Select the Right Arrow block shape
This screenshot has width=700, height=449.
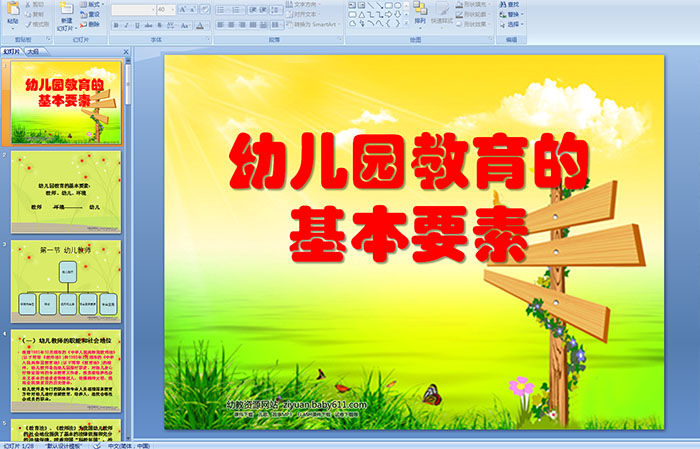tap(388, 14)
